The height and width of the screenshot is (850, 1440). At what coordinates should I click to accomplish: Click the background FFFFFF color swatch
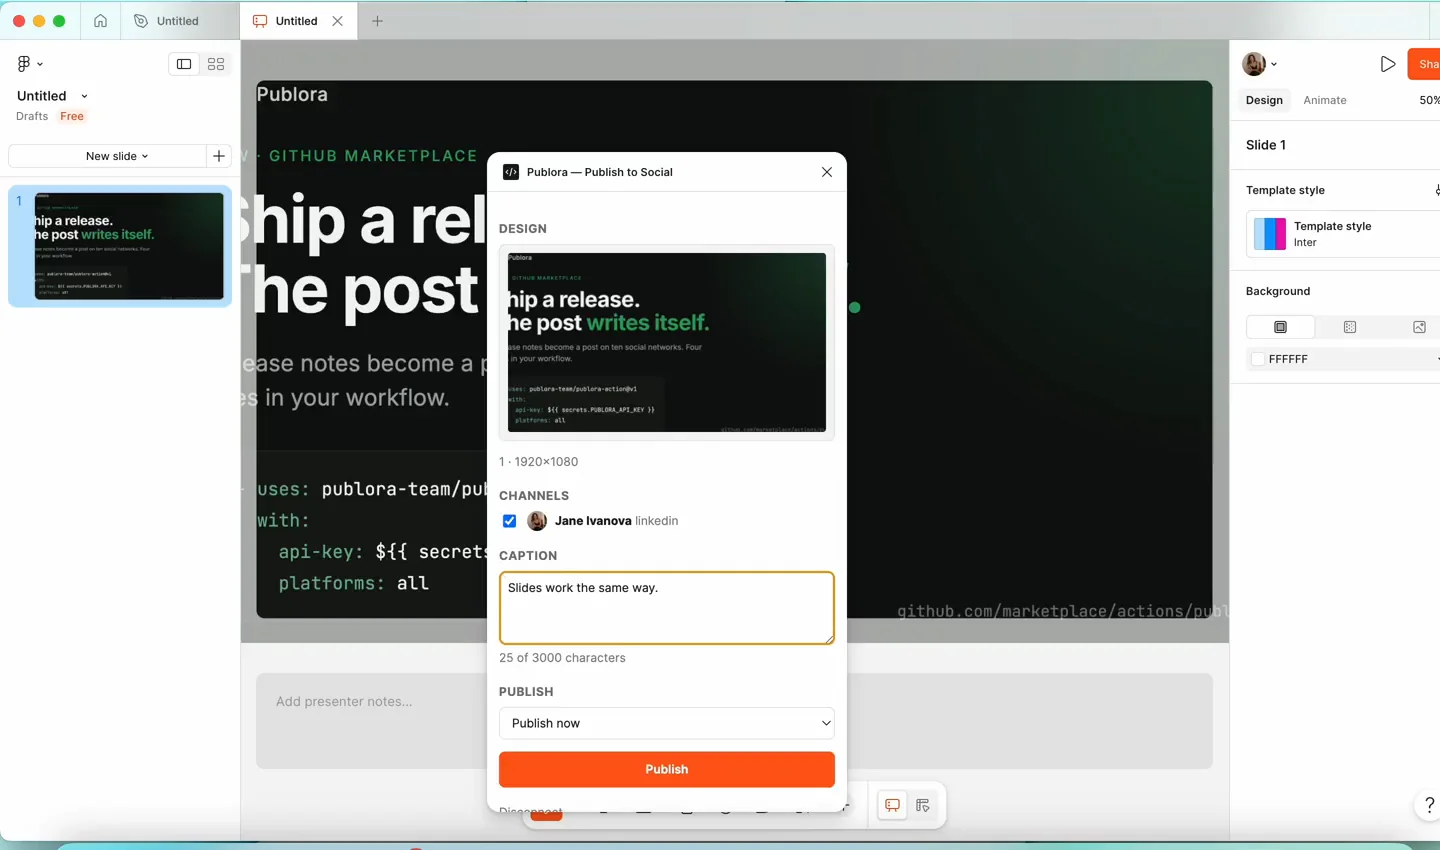click(x=1258, y=359)
